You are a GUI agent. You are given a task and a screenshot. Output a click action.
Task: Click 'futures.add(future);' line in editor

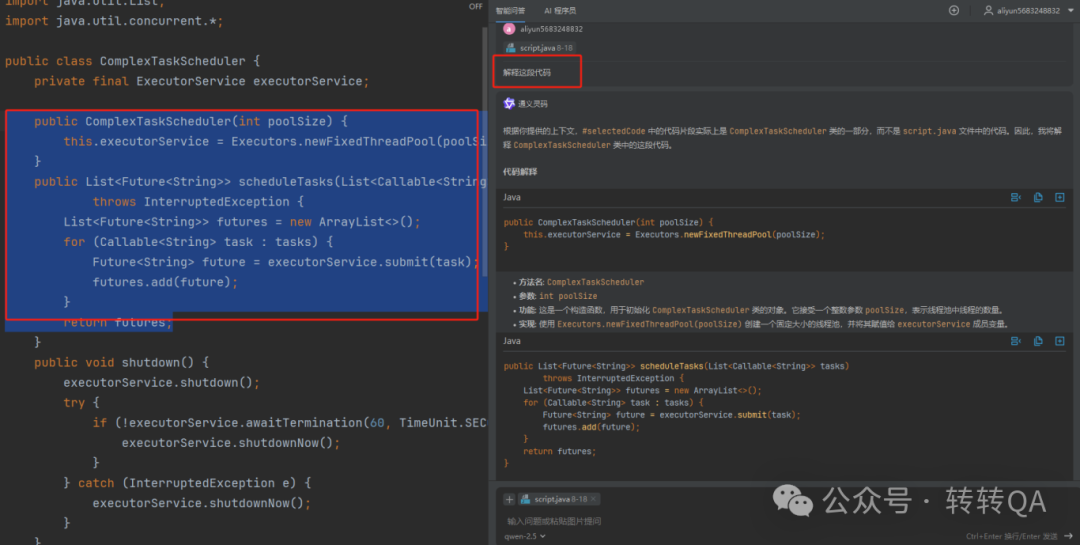(165, 282)
